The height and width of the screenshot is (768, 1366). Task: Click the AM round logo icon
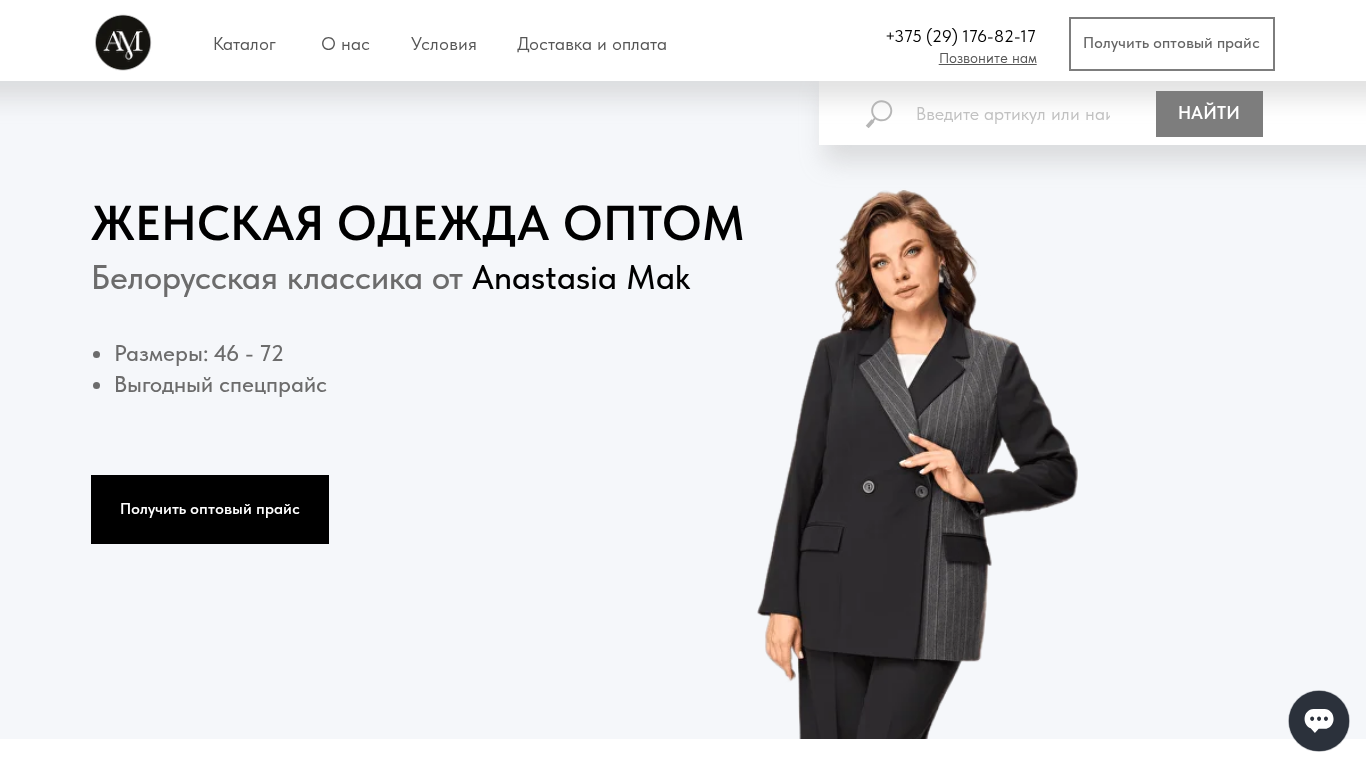pyautogui.click(x=123, y=43)
